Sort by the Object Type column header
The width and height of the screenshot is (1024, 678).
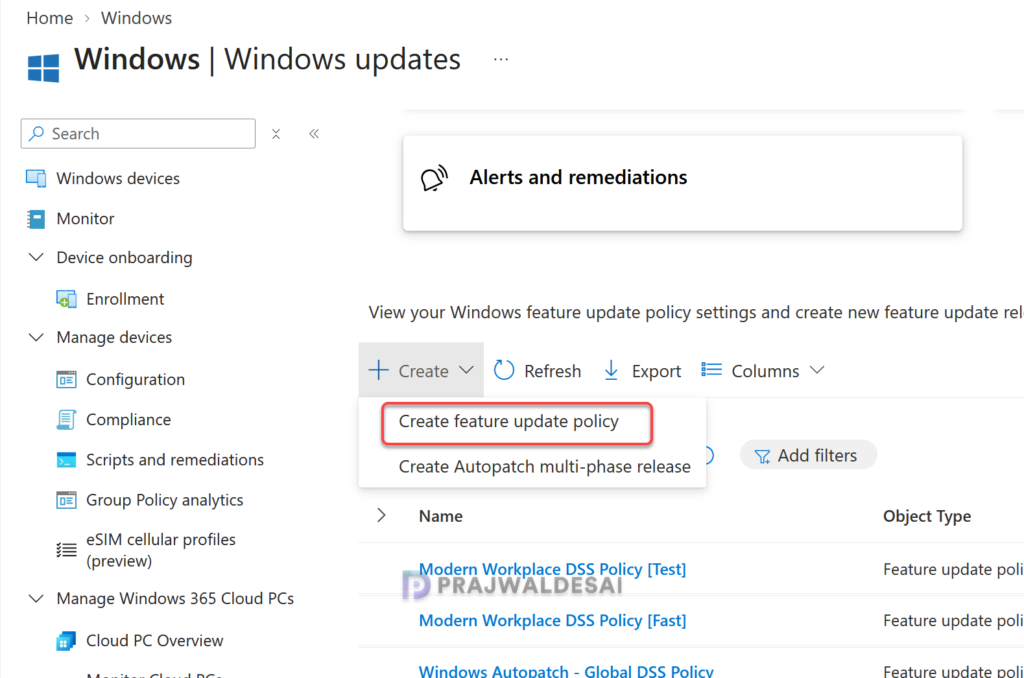coord(927,516)
